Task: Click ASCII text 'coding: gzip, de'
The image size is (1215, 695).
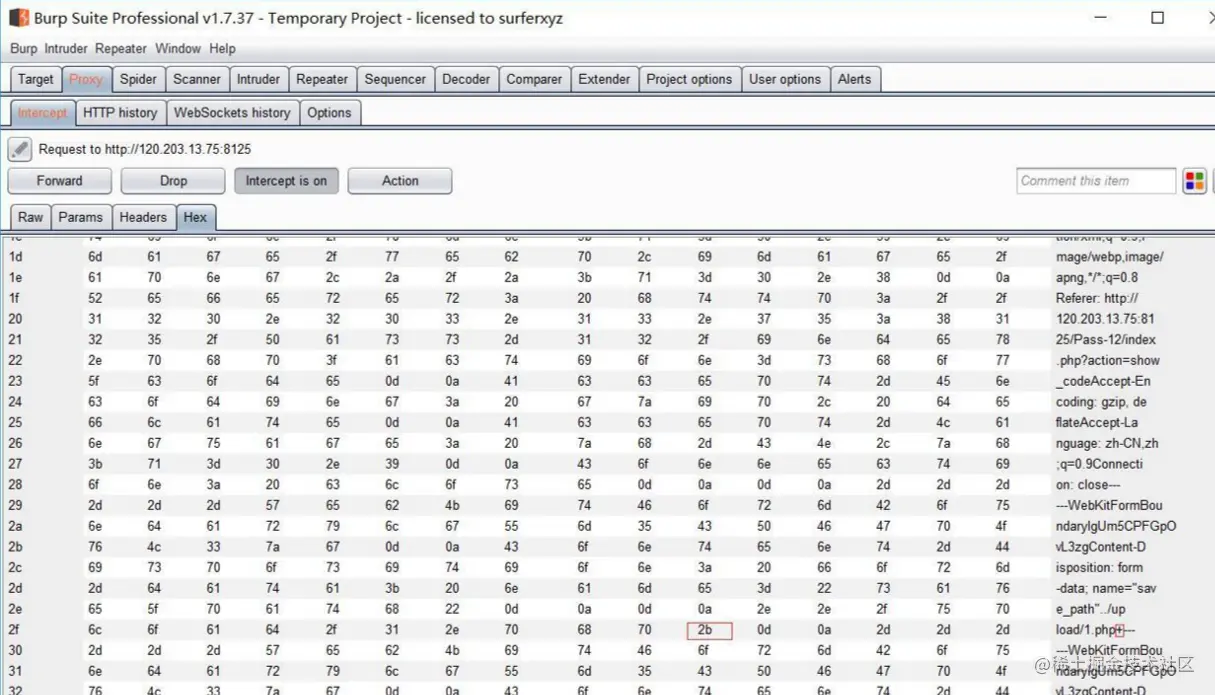Action: [x=1101, y=402]
